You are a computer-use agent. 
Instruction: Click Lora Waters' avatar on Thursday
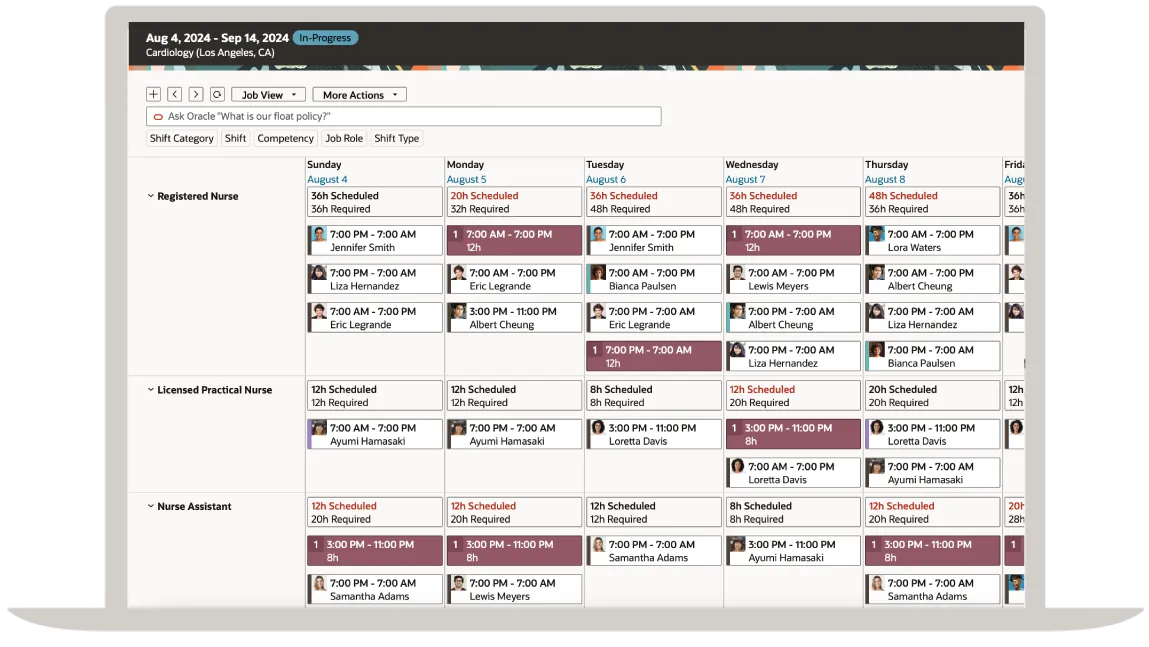[x=876, y=234]
